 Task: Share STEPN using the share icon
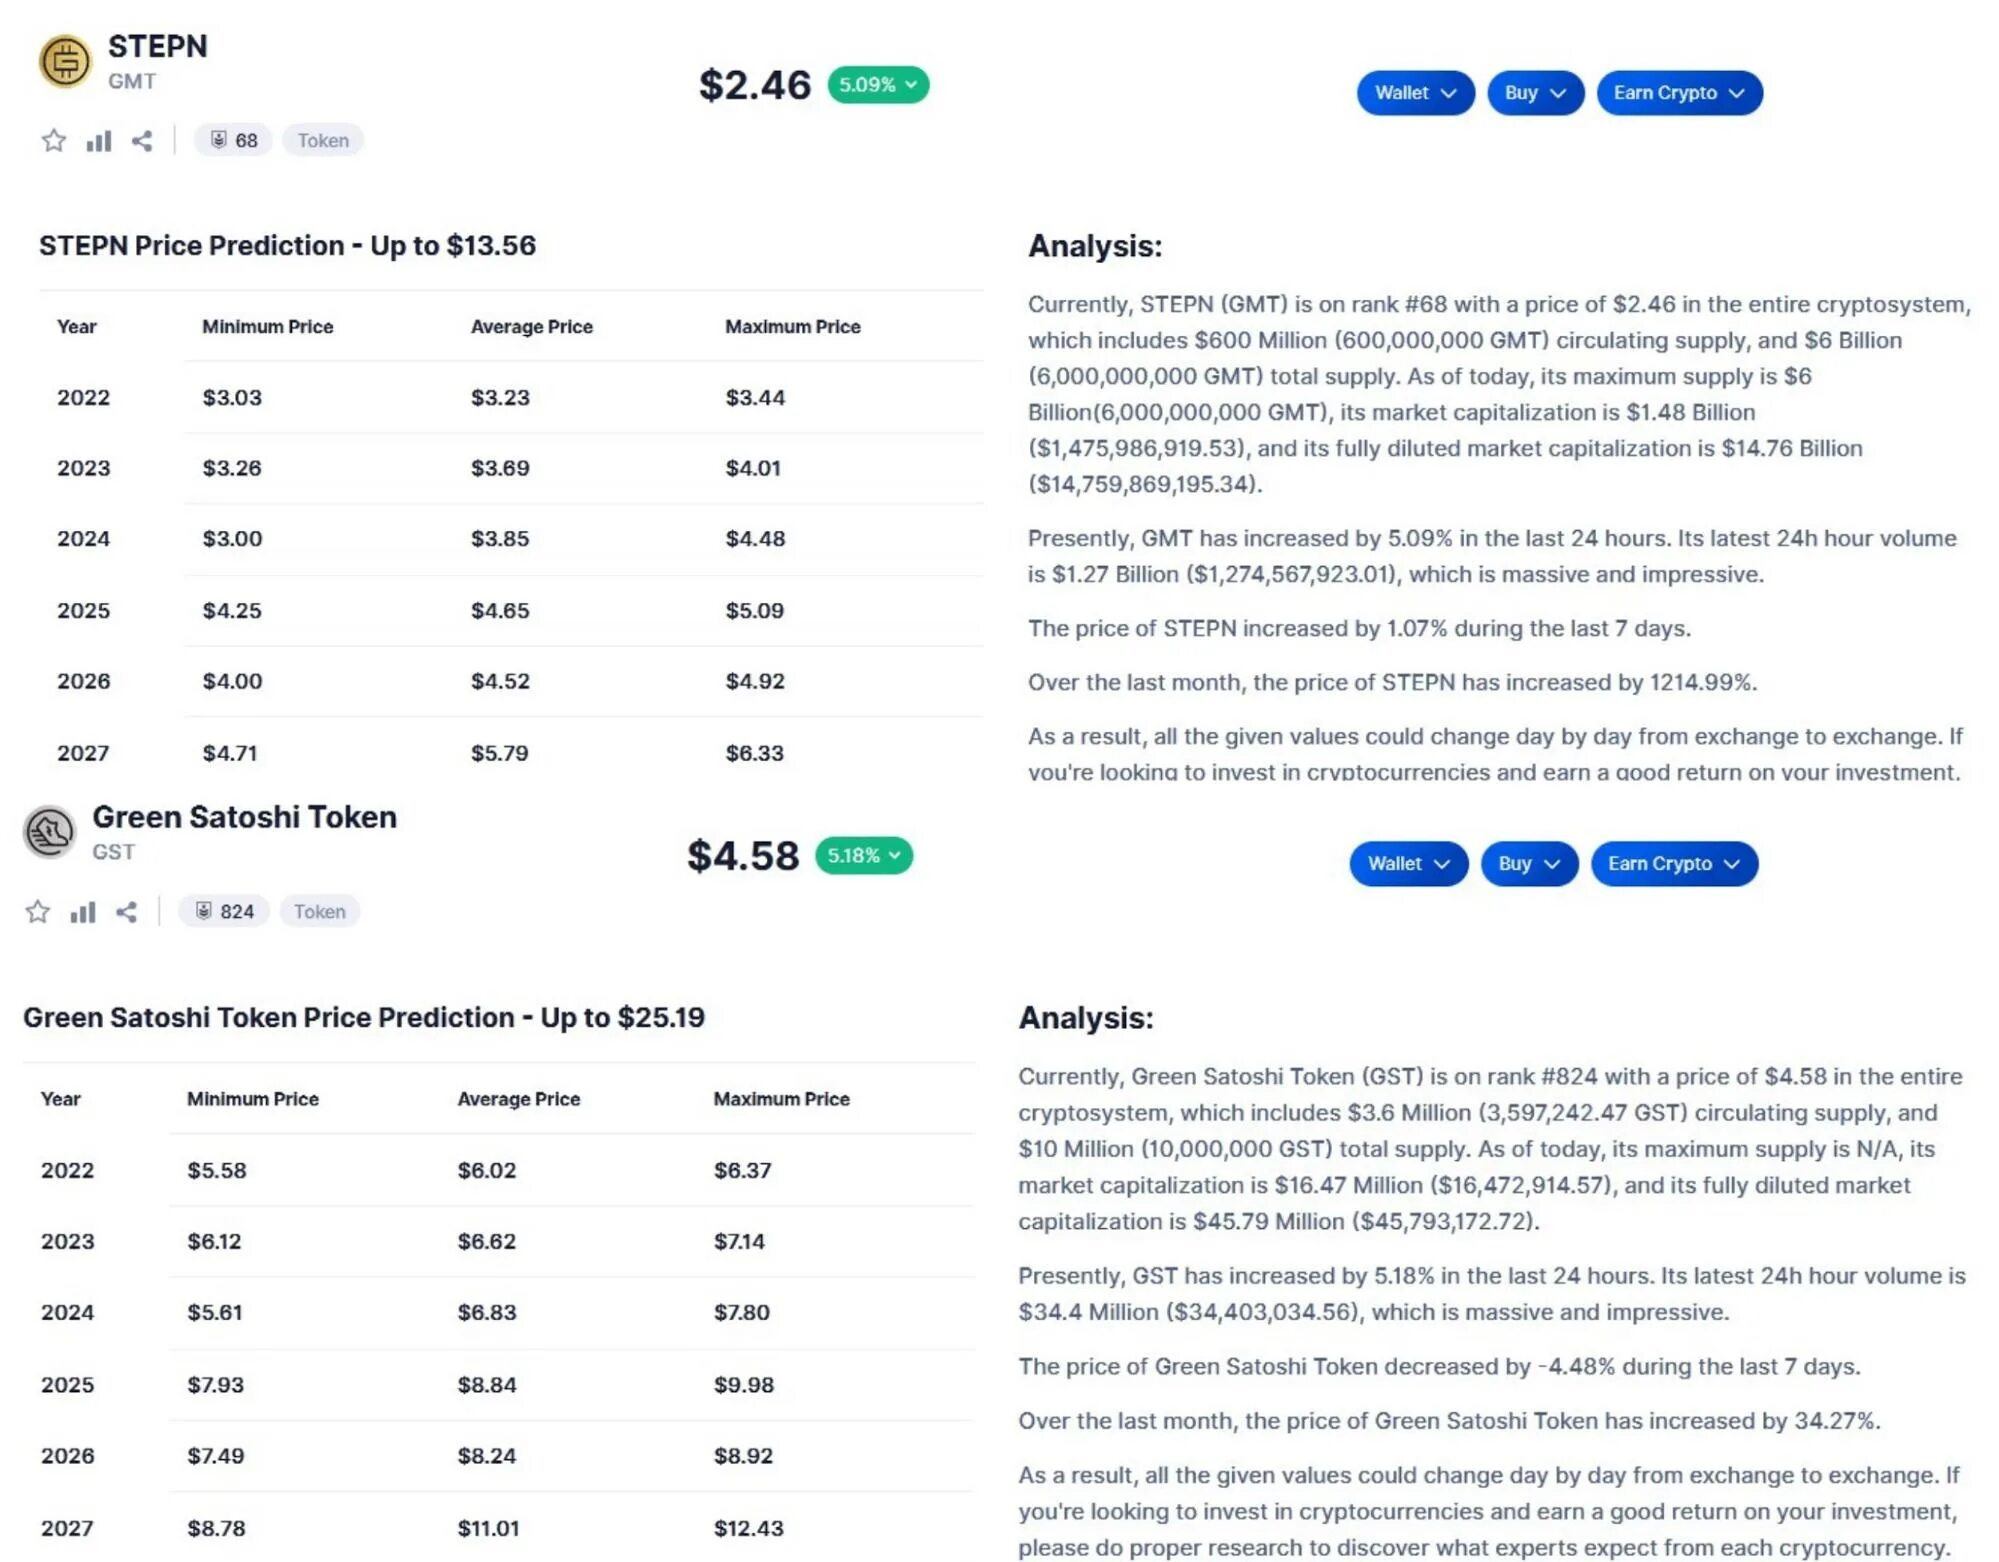142,141
